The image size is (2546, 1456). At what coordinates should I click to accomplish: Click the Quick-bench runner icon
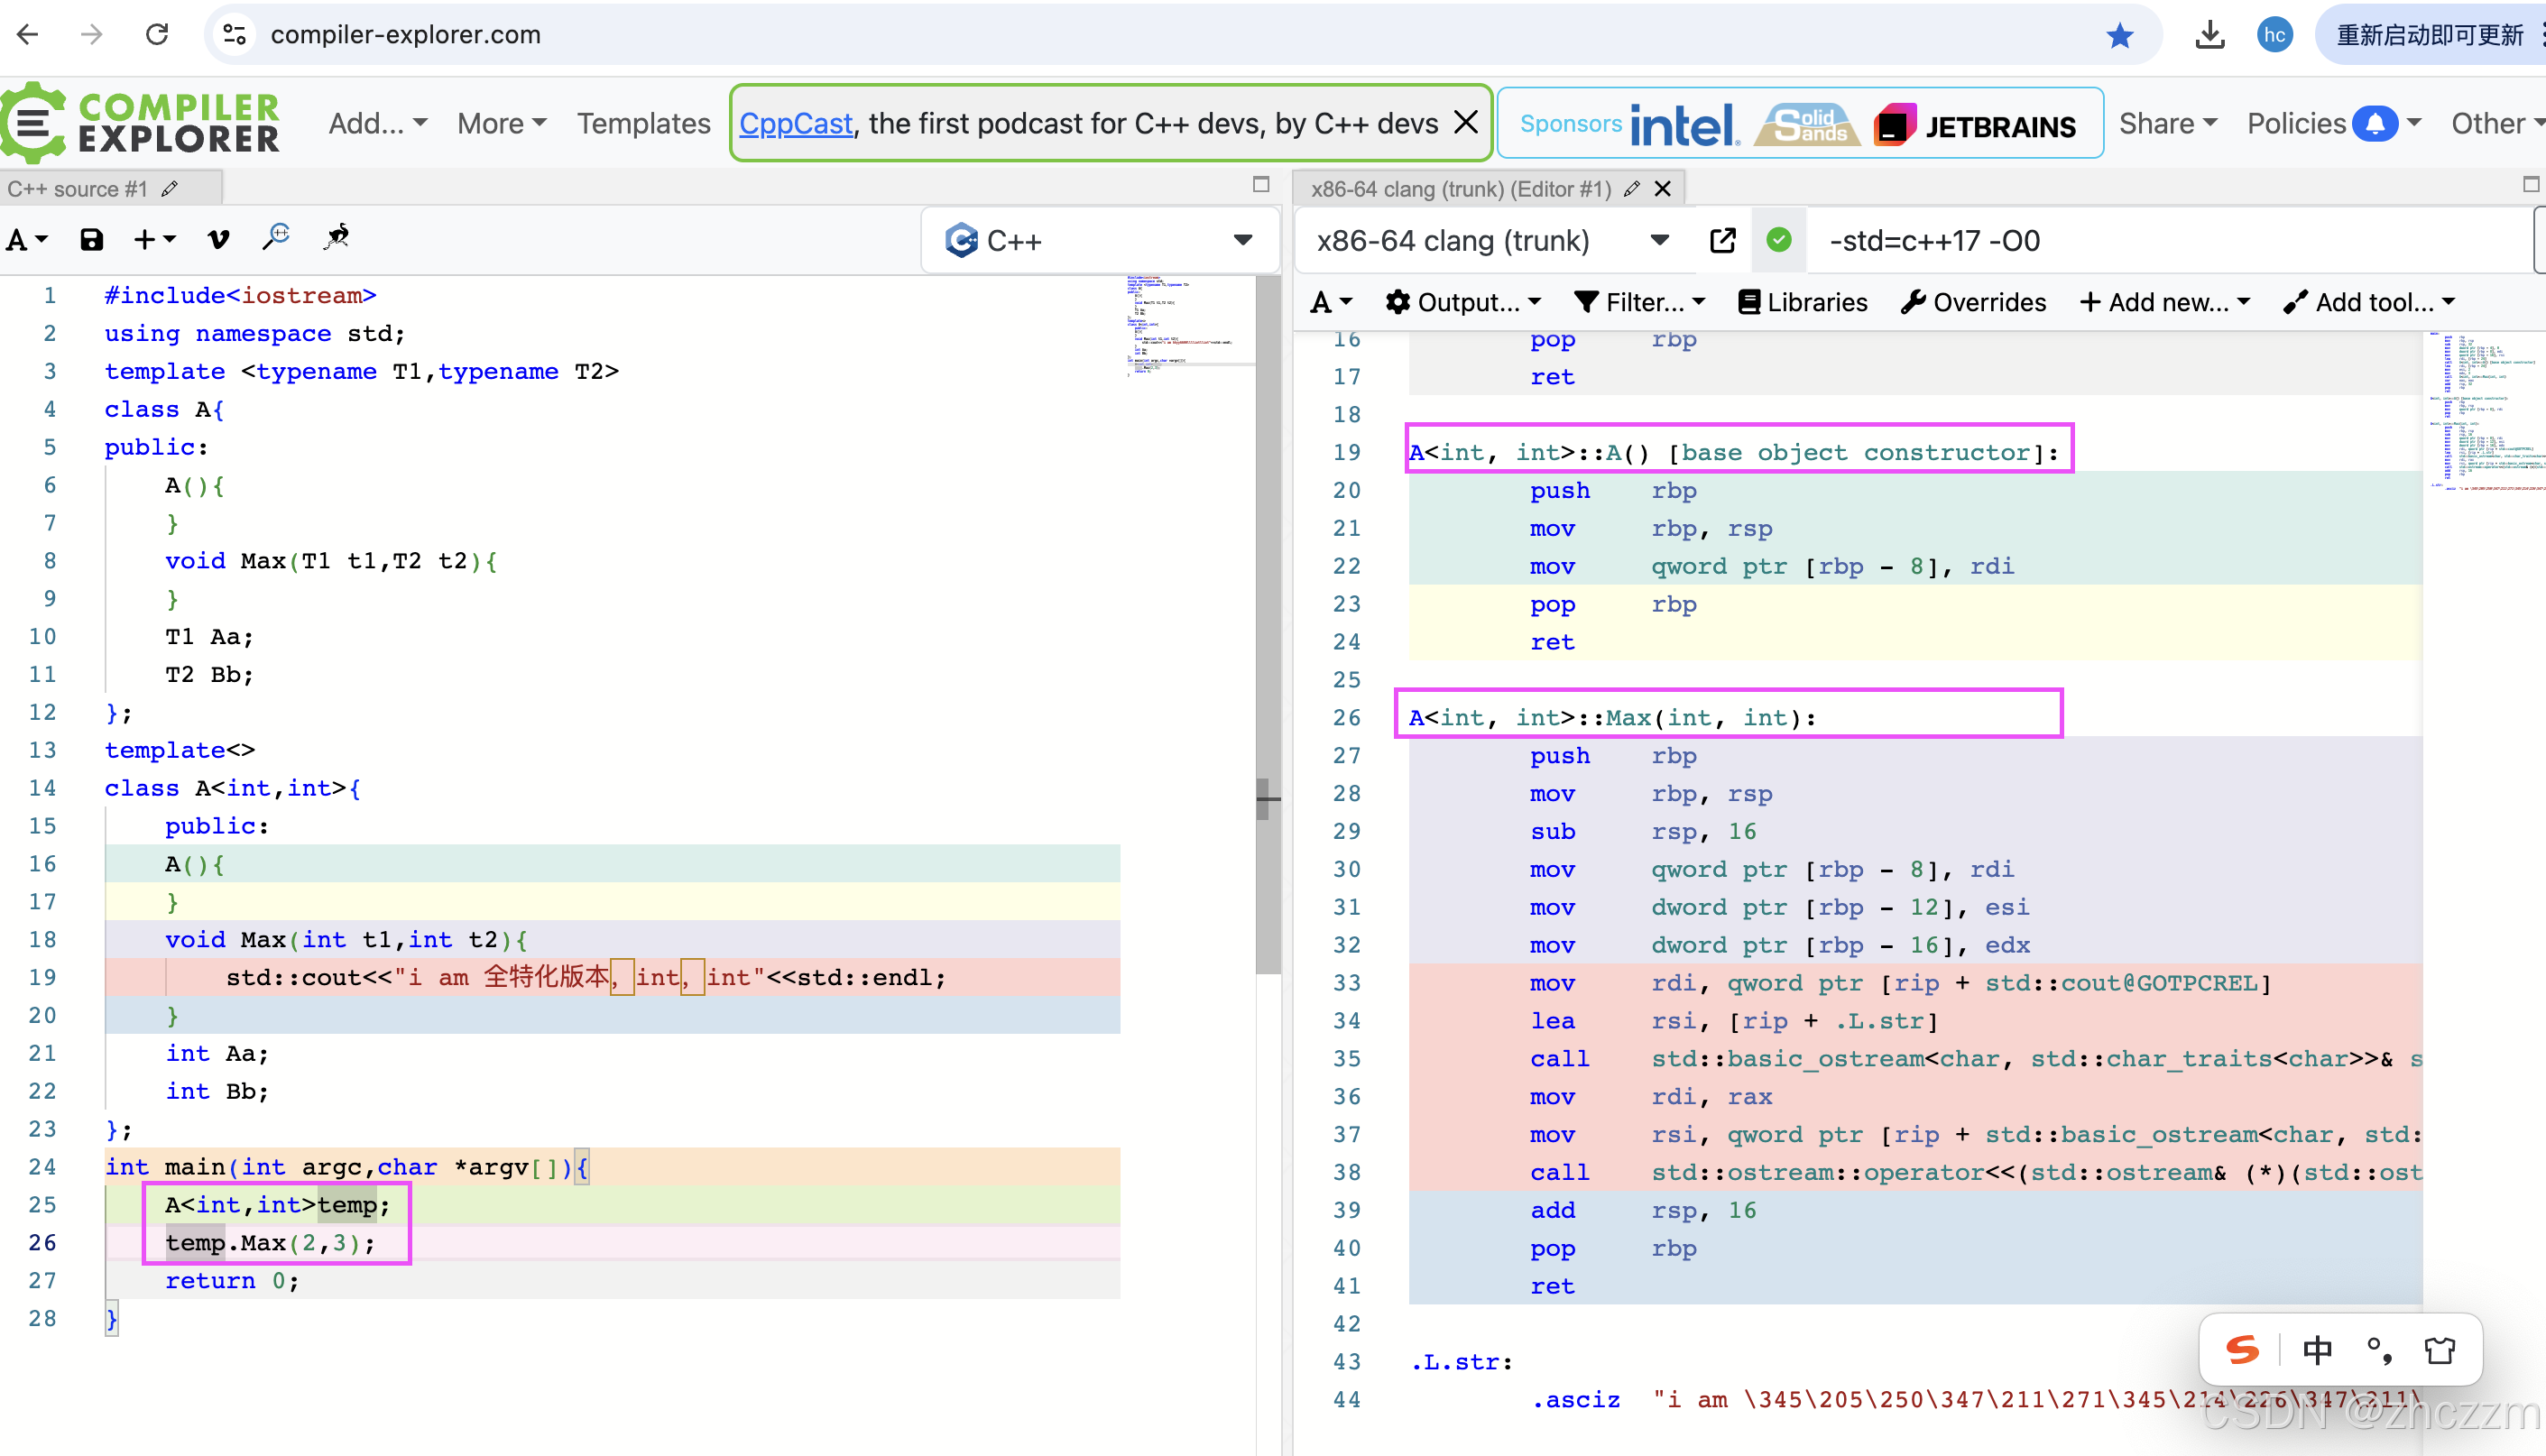(337, 238)
